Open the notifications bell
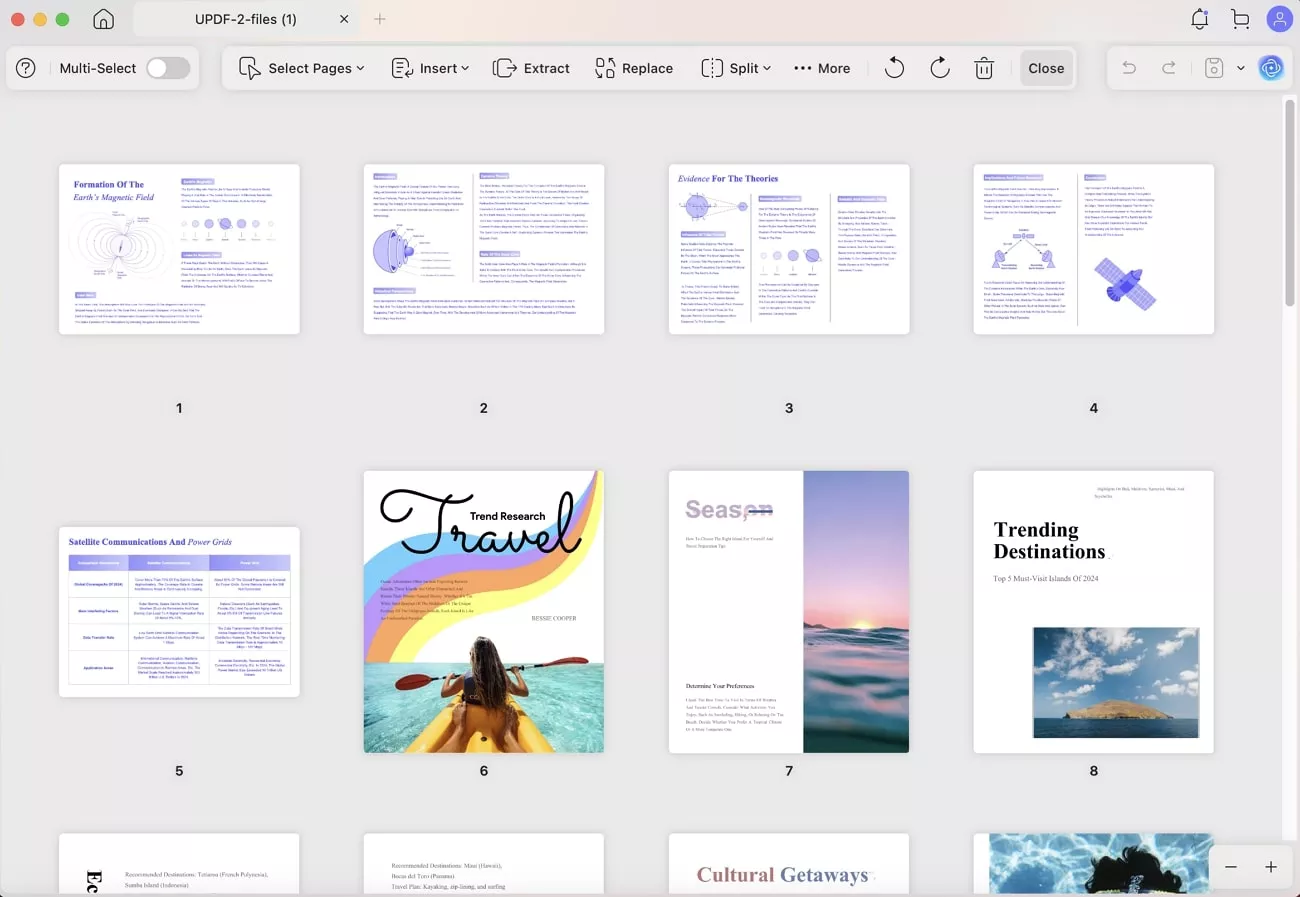This screenshot has width=1300, height=897. pos(1199,18)
